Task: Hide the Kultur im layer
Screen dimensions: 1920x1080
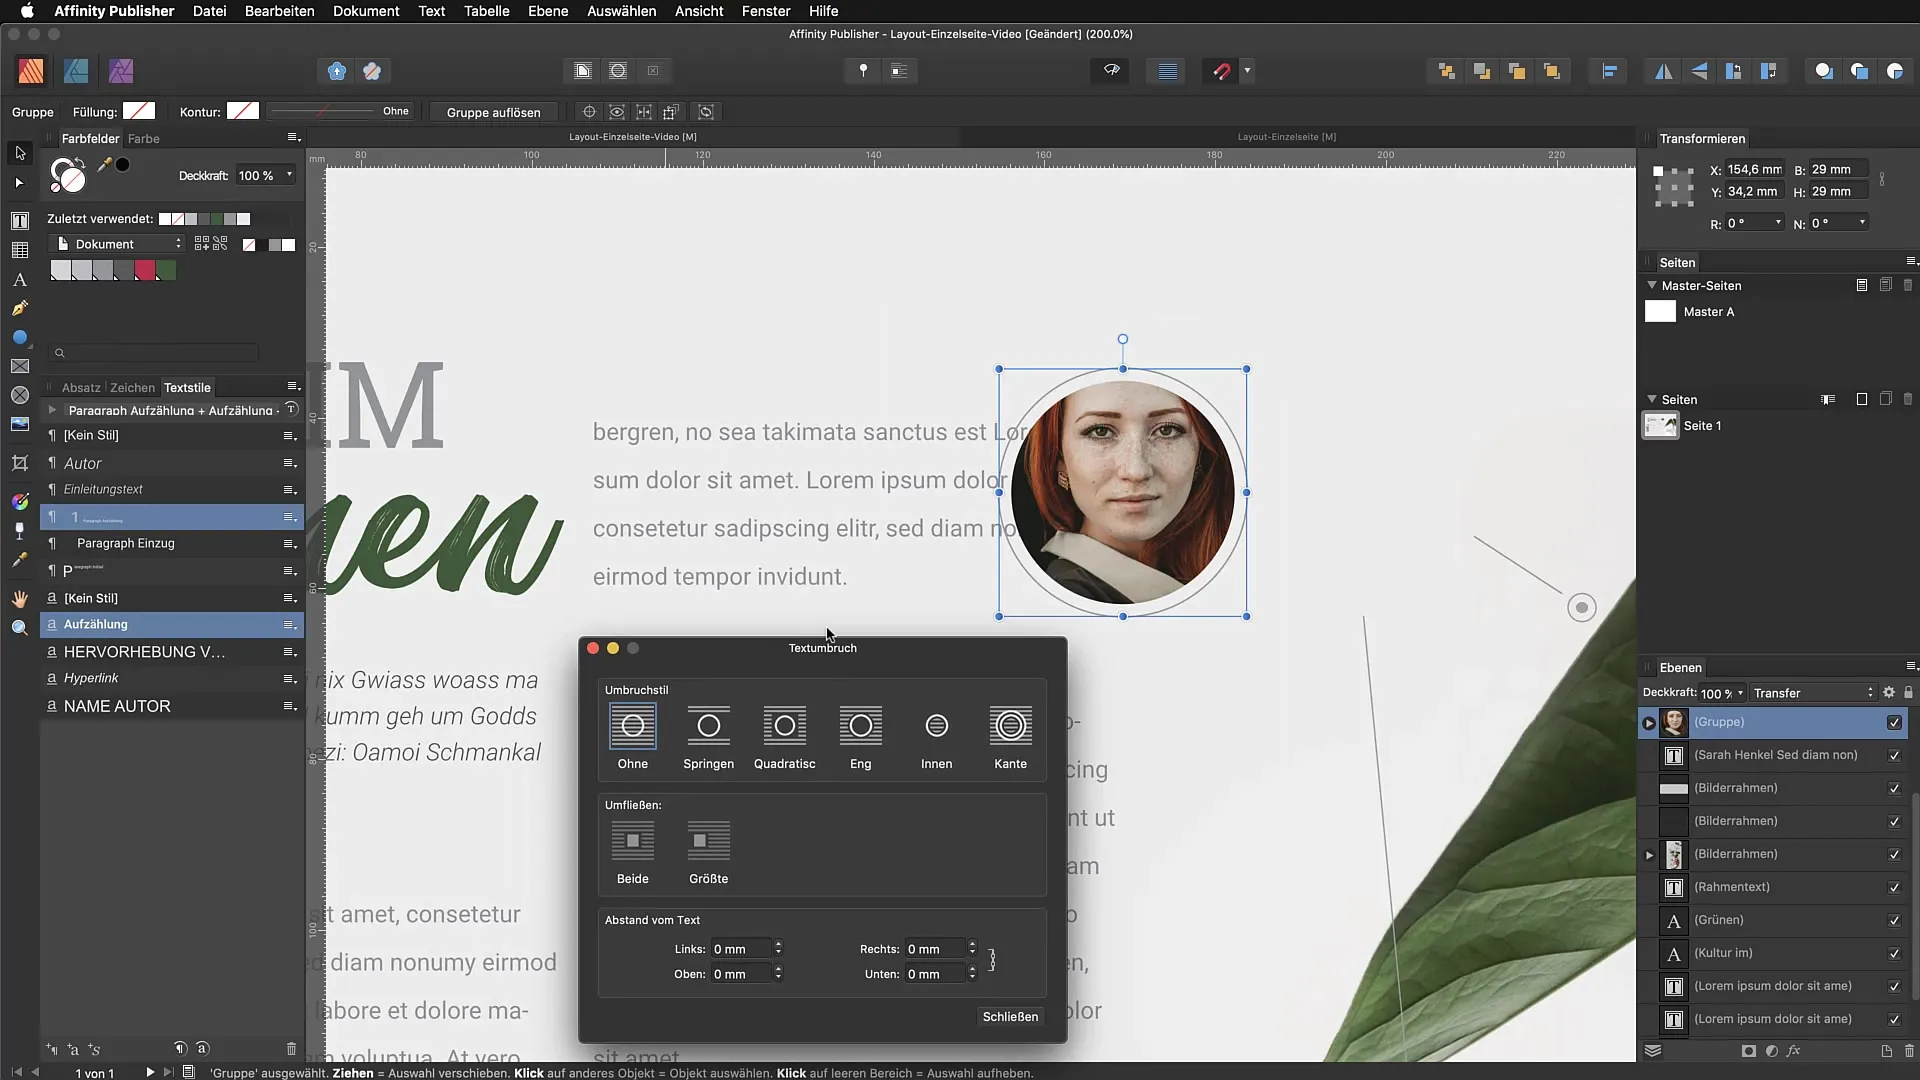Action: tap(1894, 953)
